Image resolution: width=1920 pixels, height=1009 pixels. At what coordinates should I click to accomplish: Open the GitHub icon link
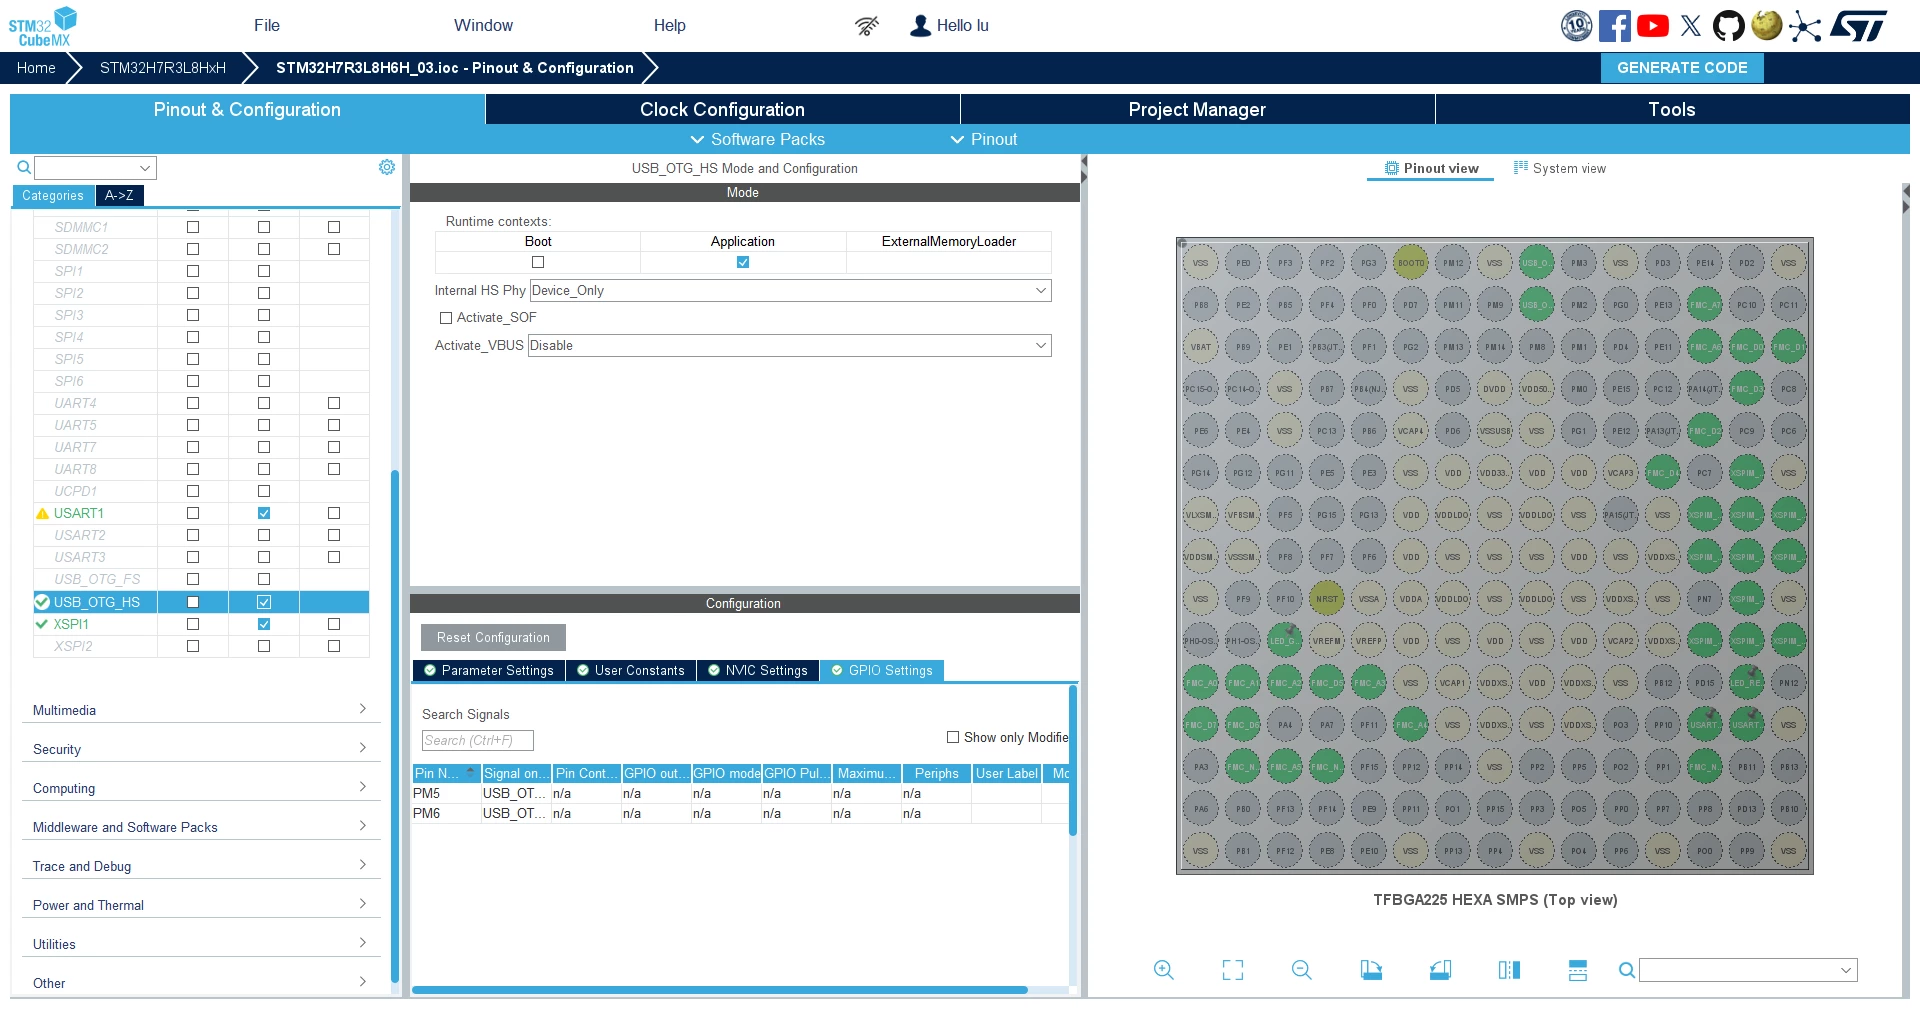click(x=1729, y=26)
